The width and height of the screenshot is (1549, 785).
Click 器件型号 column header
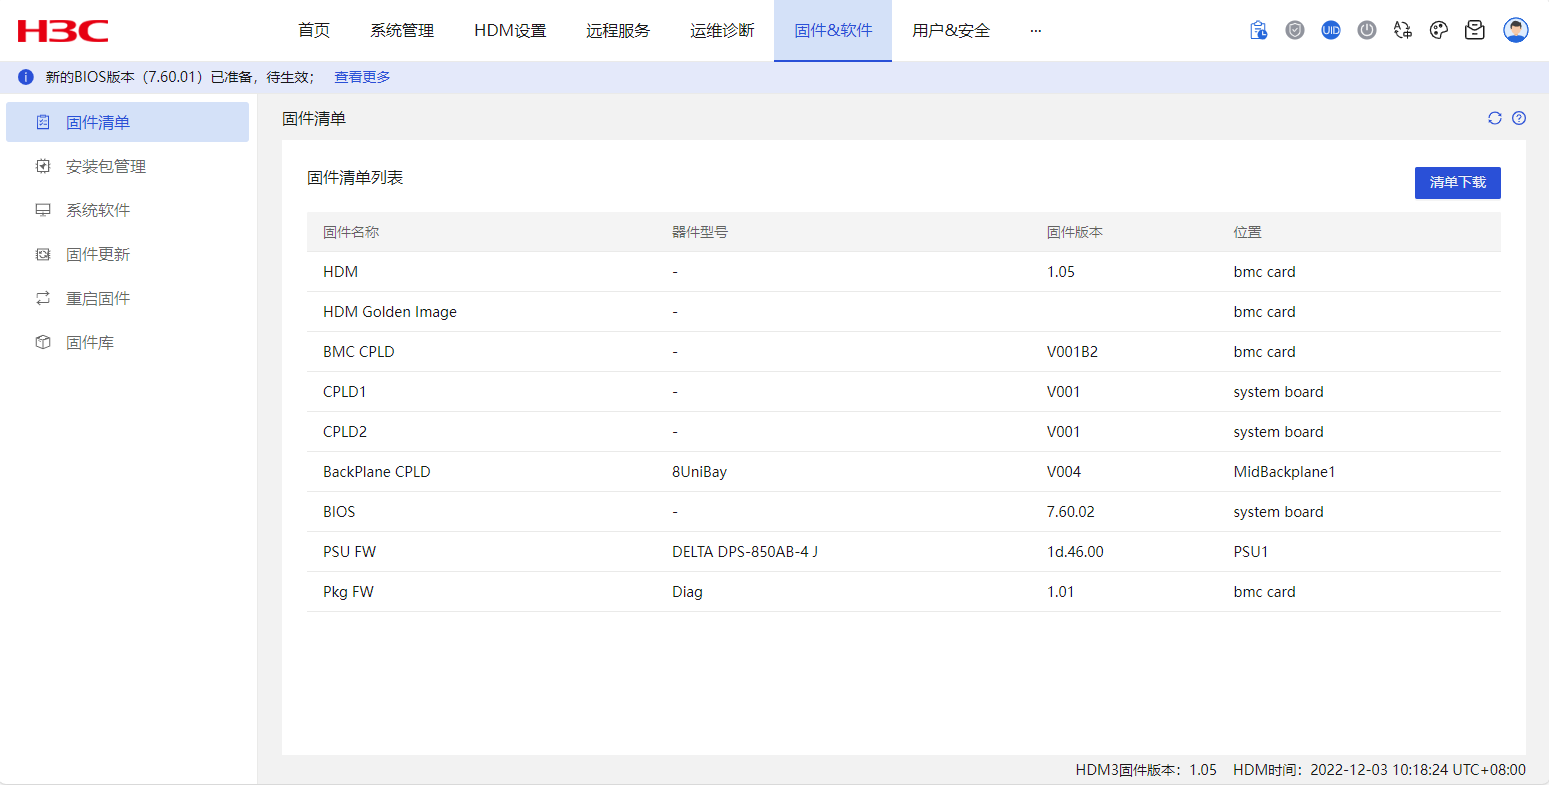tap(700, 232)
